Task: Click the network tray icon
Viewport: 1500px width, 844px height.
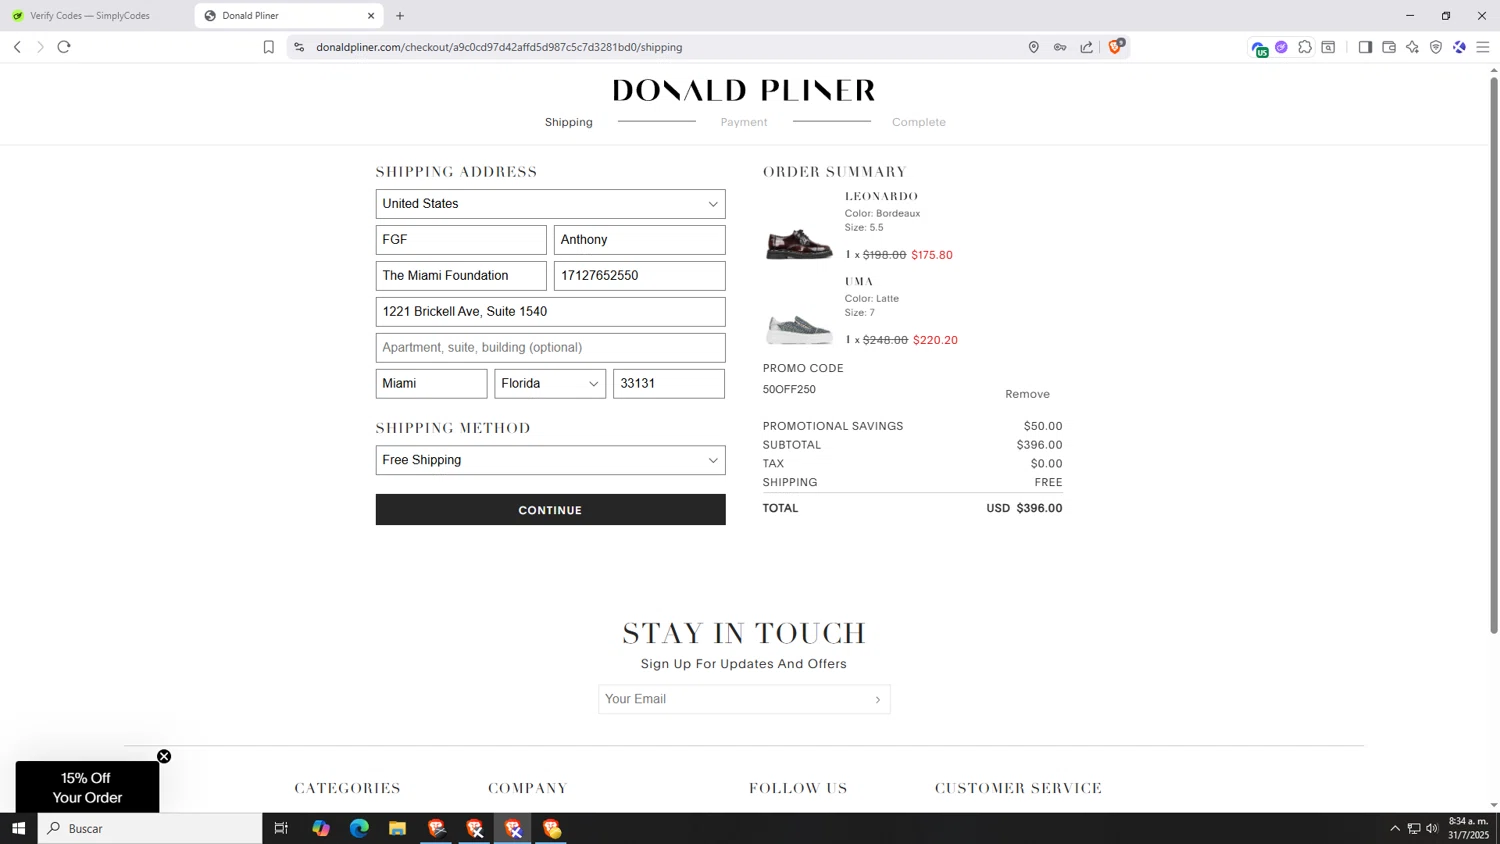Action: click(1414, 829)
